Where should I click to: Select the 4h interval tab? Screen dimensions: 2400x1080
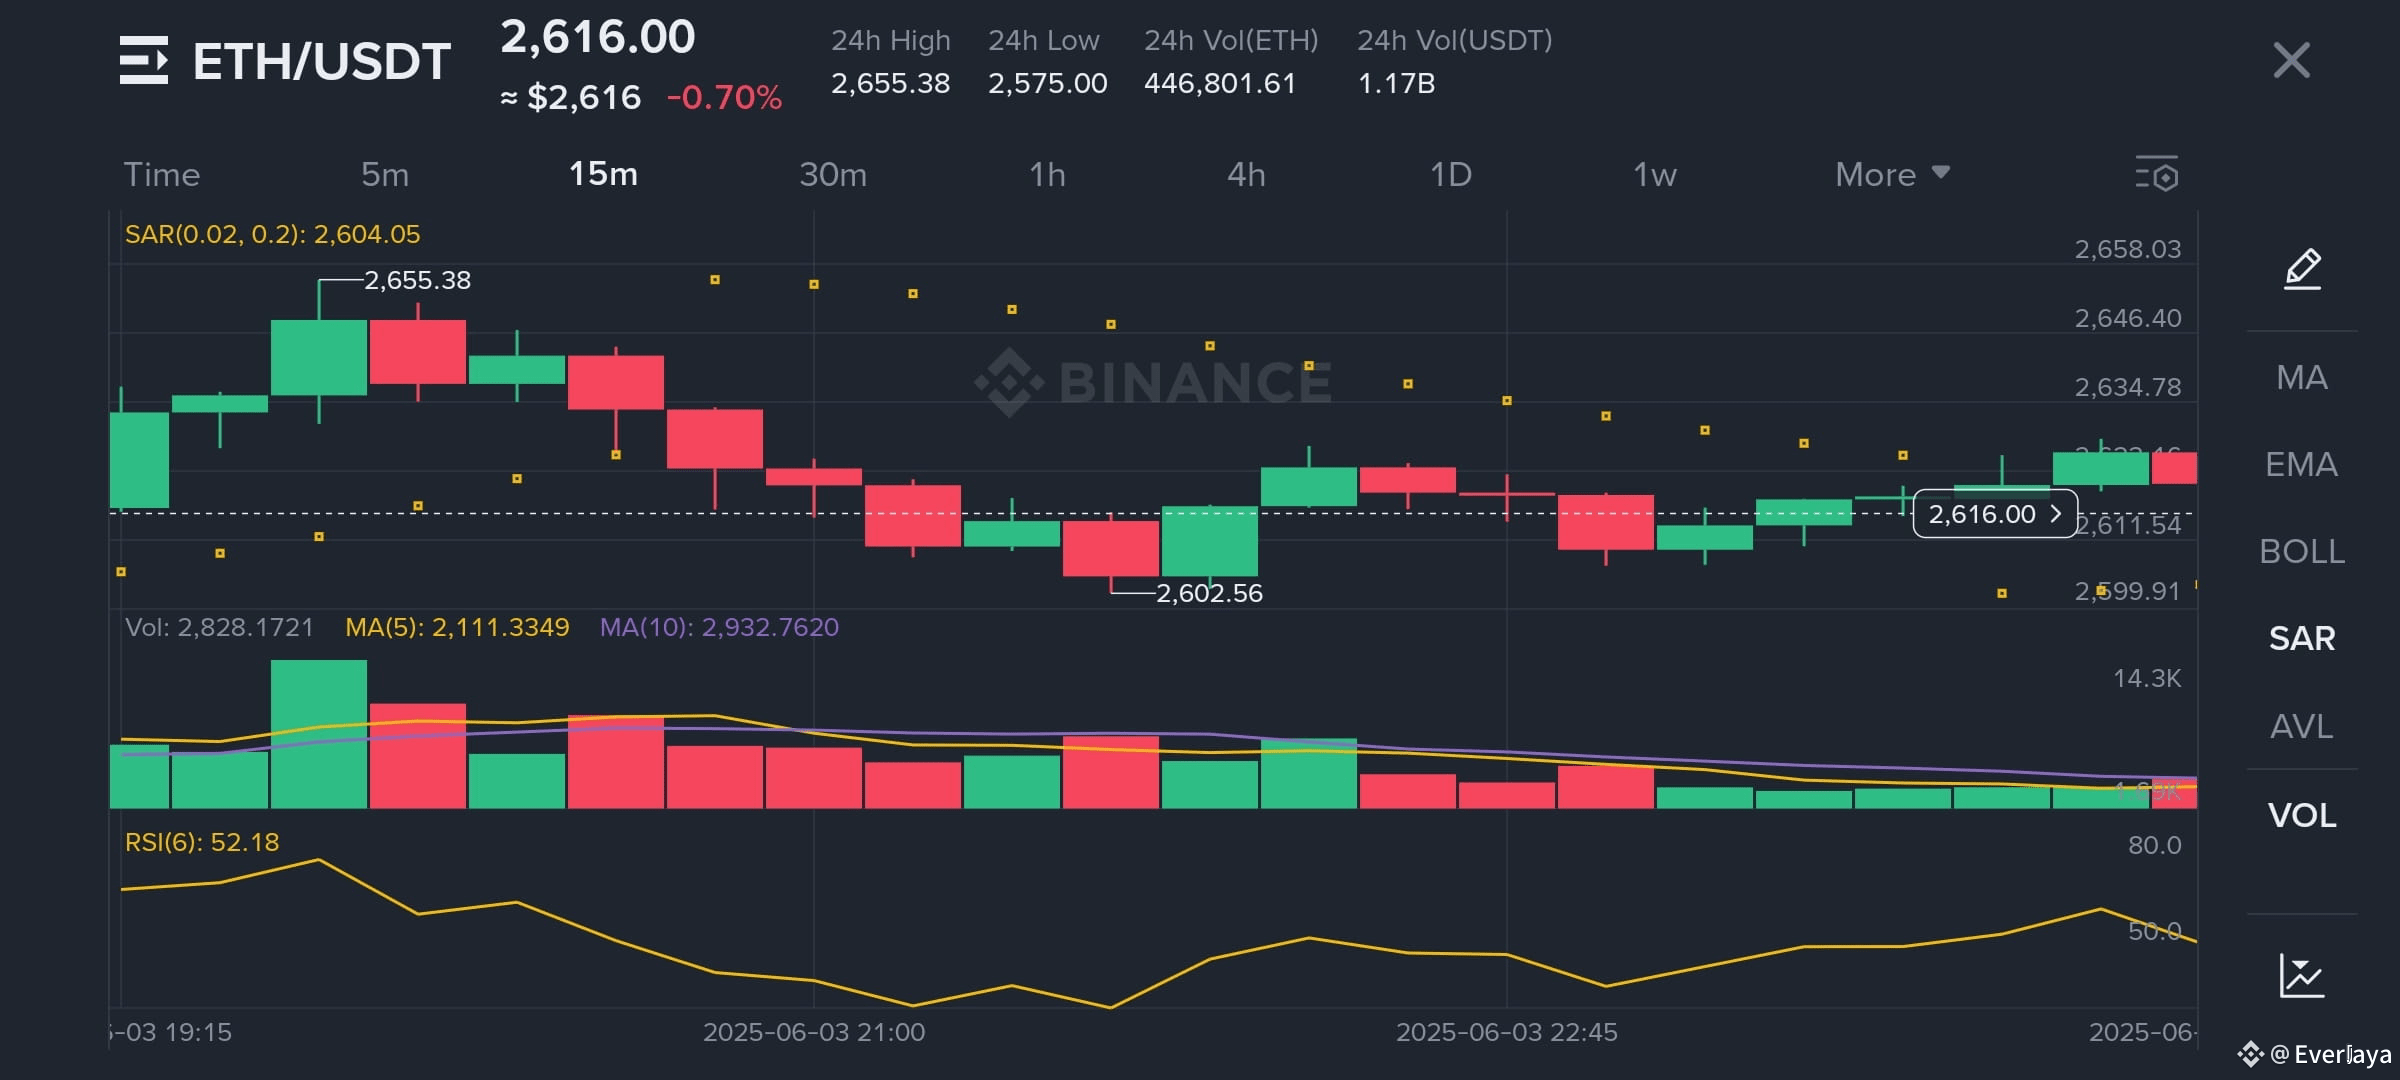click(x=1246, y=175)
